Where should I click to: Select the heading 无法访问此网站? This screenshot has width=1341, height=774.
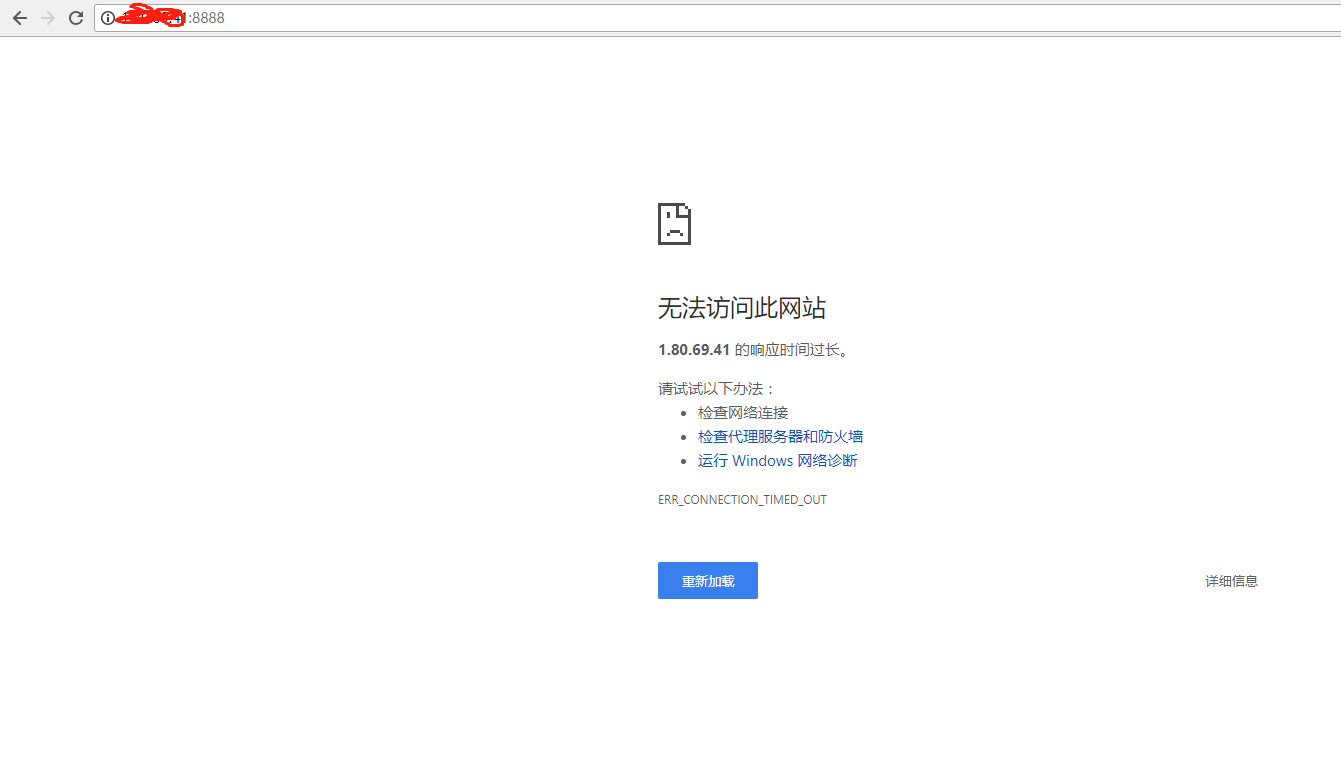point(742,308)
